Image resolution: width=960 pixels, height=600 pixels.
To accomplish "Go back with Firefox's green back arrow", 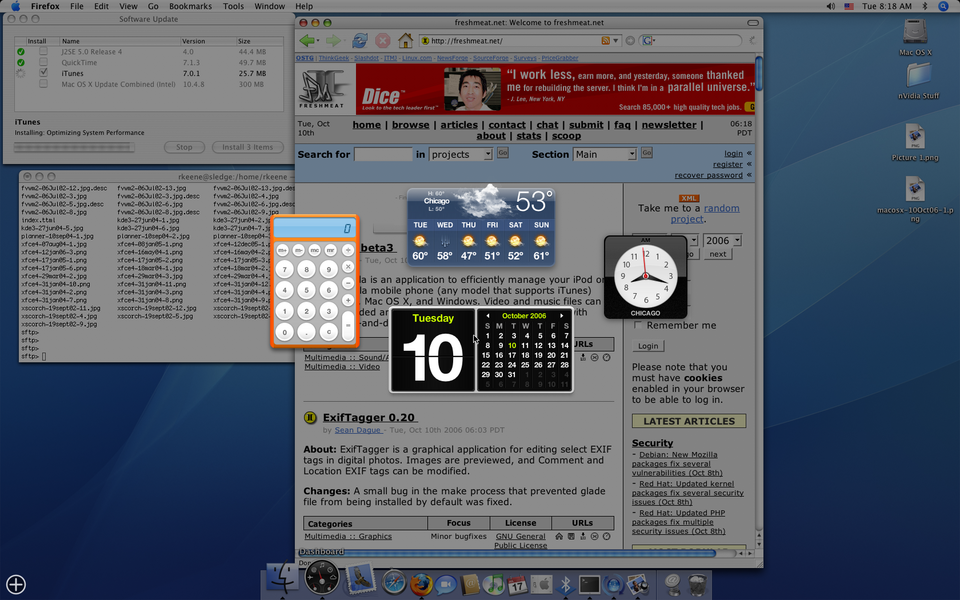I will 306,41.
